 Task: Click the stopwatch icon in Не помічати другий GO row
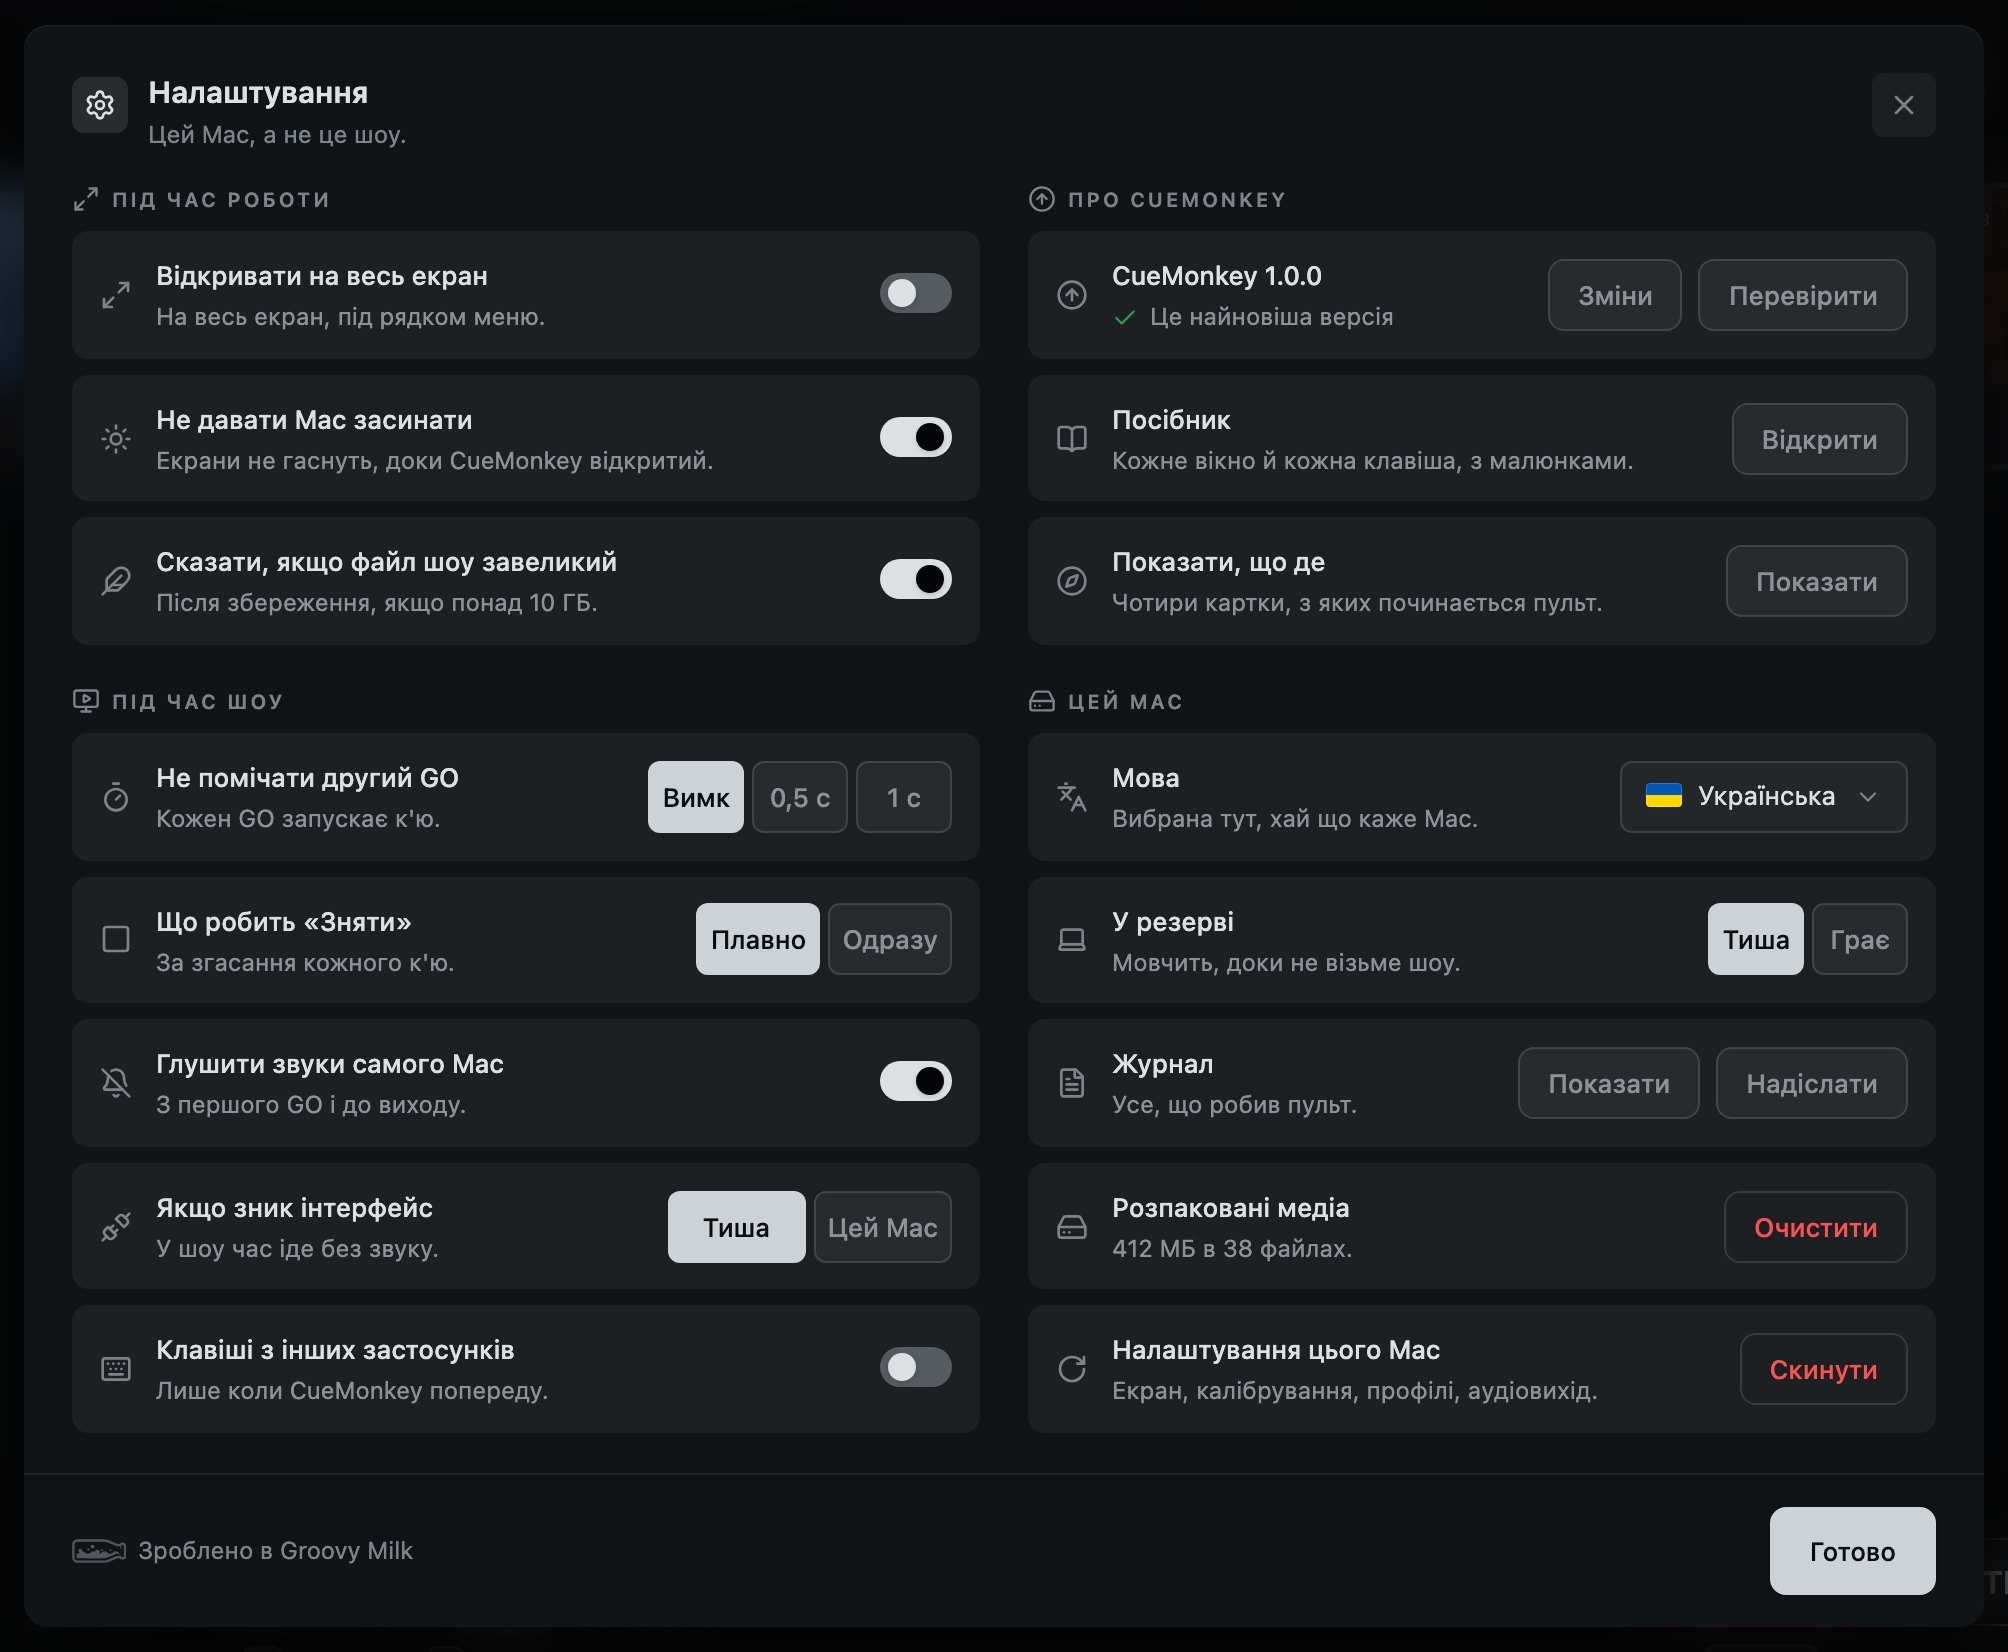tap(116, 797)
